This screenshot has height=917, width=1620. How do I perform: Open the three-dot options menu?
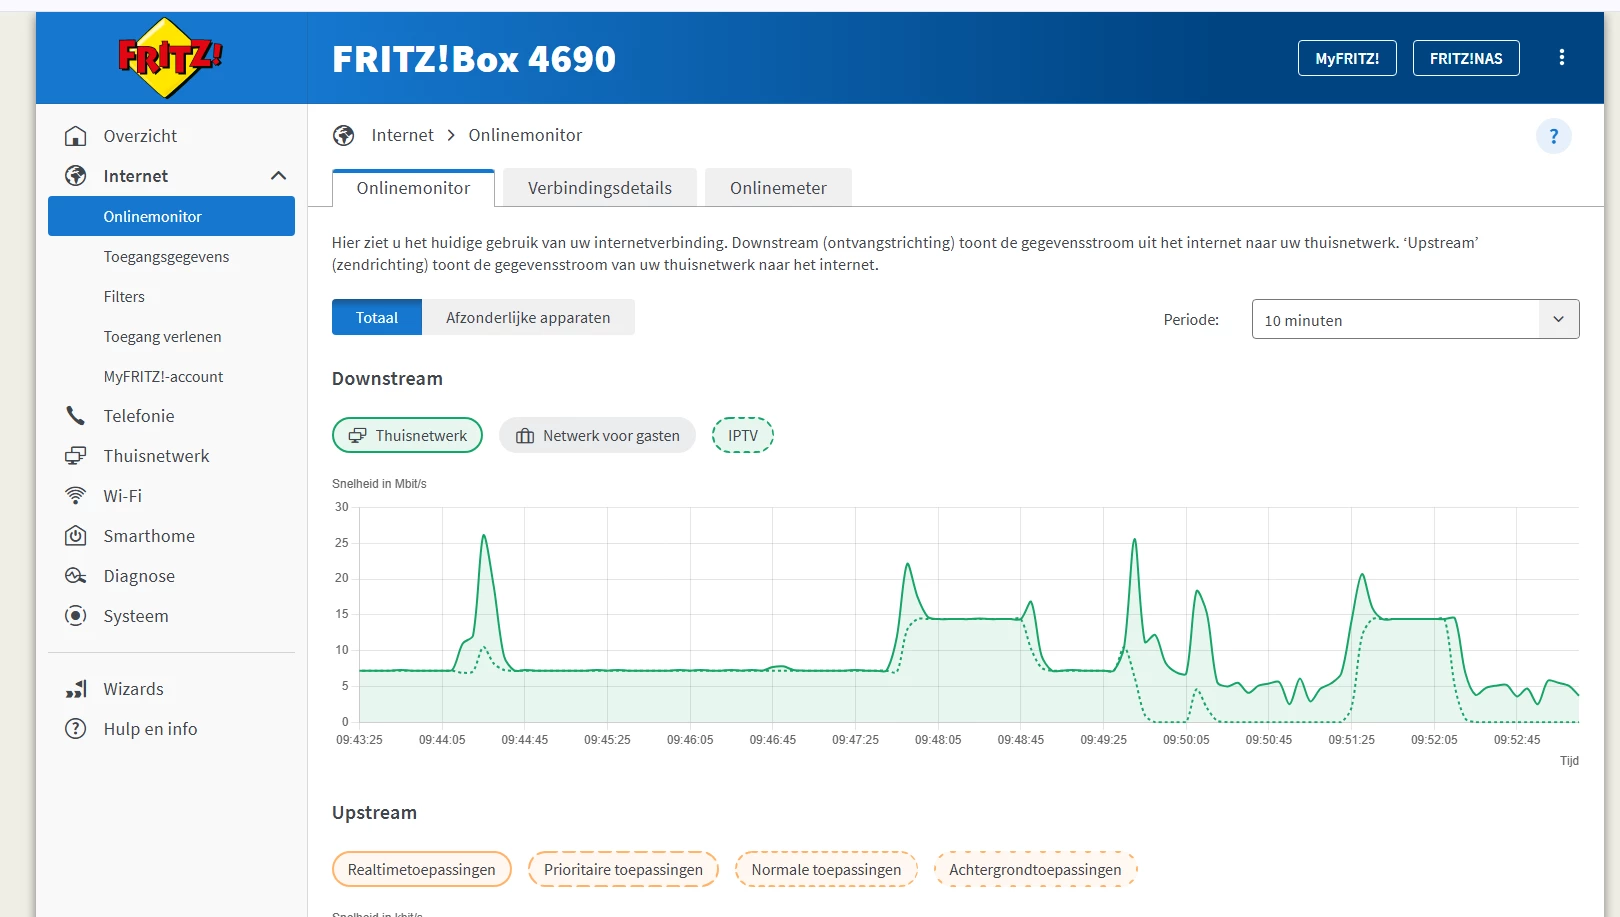tap(1561, 58)
